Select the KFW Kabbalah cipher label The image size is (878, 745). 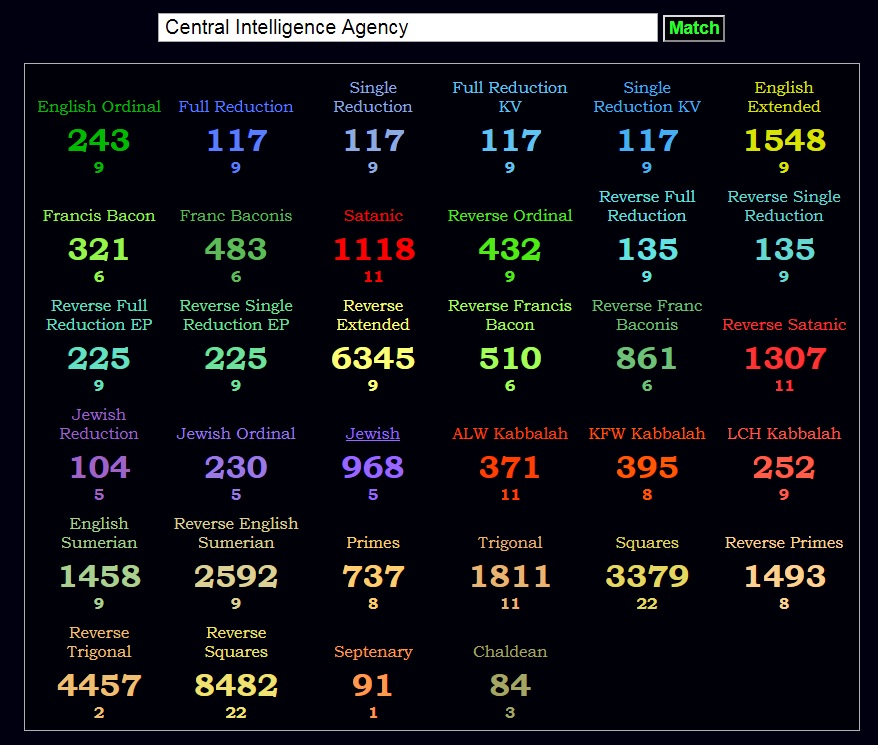point(647,434)
